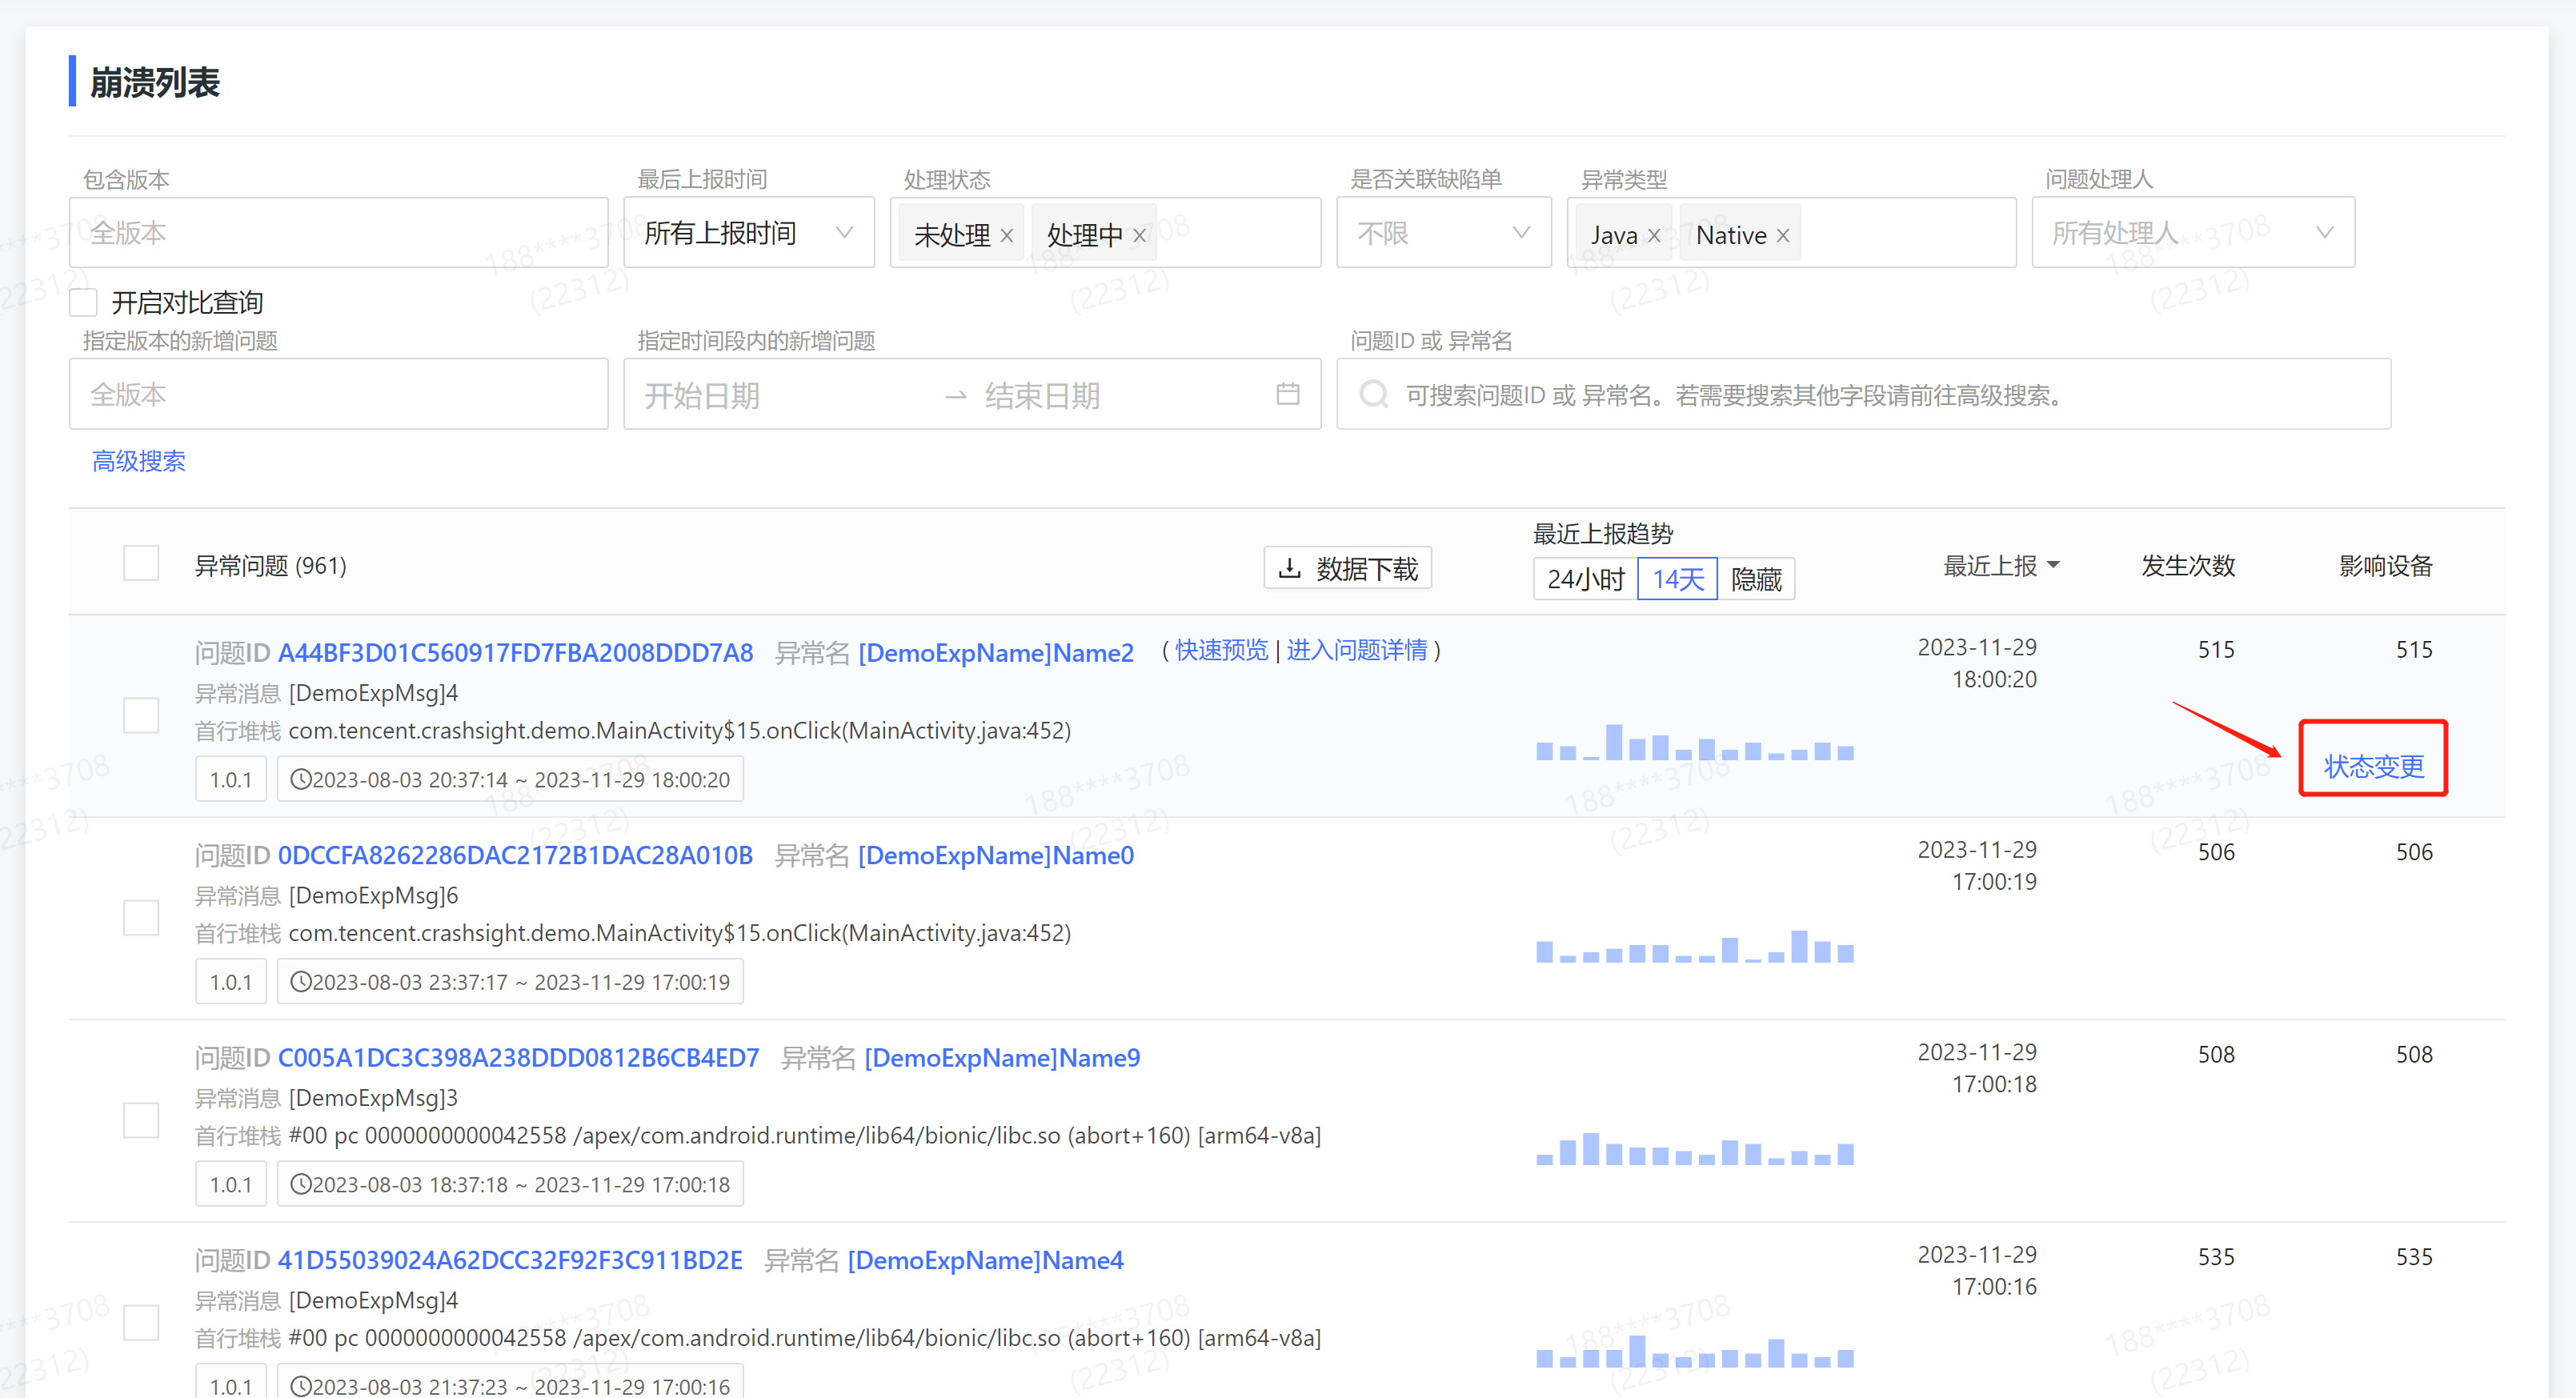The width and height of the screenshot is (2576, 1398).
Task: Click the search magnifier icon
Action: [x=1374, y=394]
